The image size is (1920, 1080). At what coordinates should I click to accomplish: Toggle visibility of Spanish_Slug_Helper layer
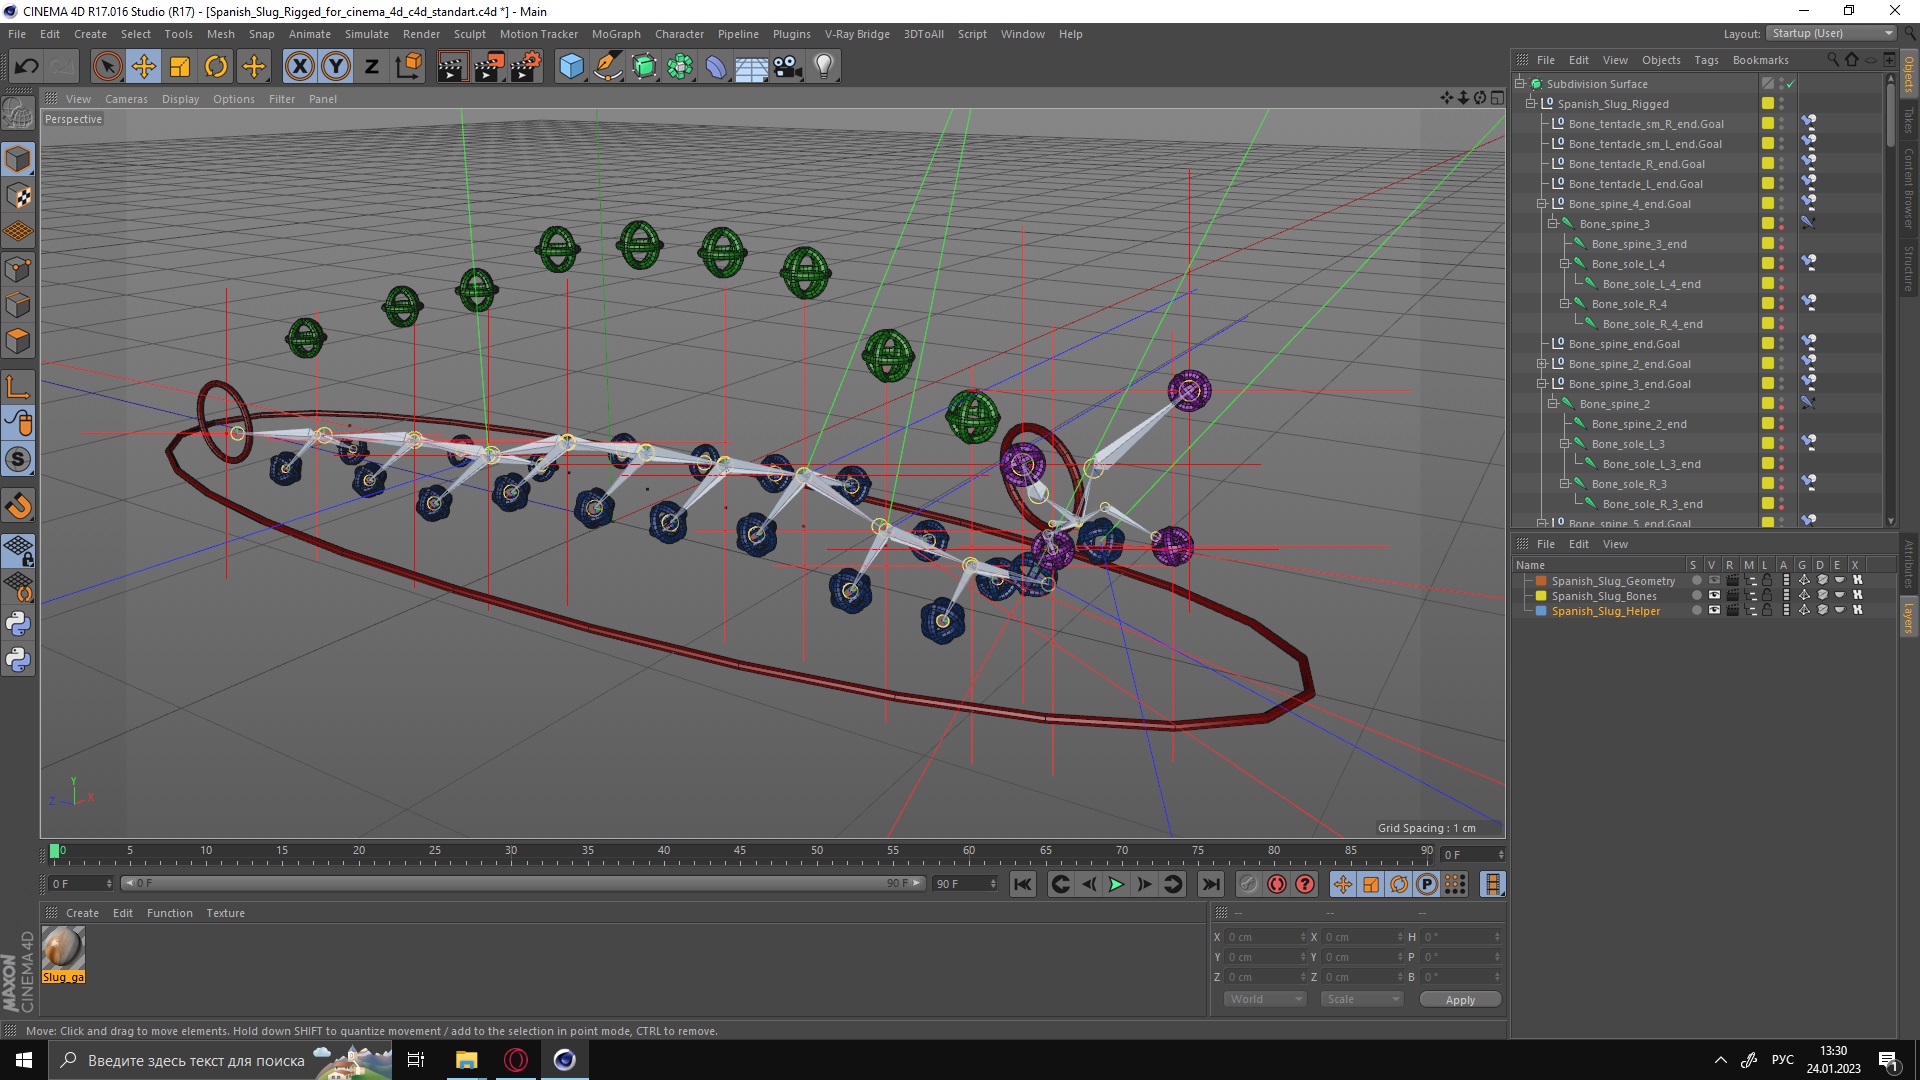1714,611
